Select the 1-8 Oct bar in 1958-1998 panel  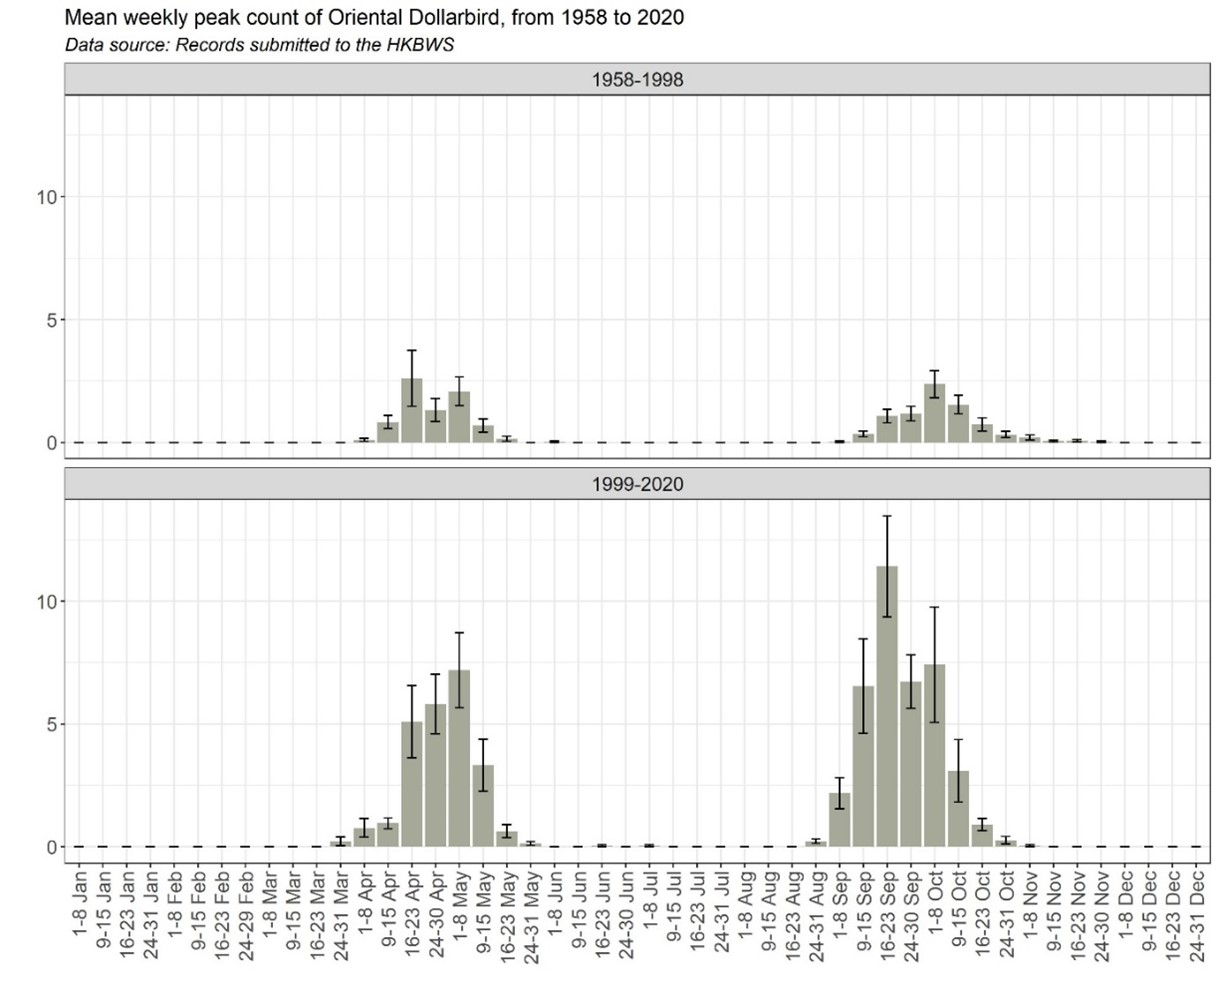click(x=935, y=413)
